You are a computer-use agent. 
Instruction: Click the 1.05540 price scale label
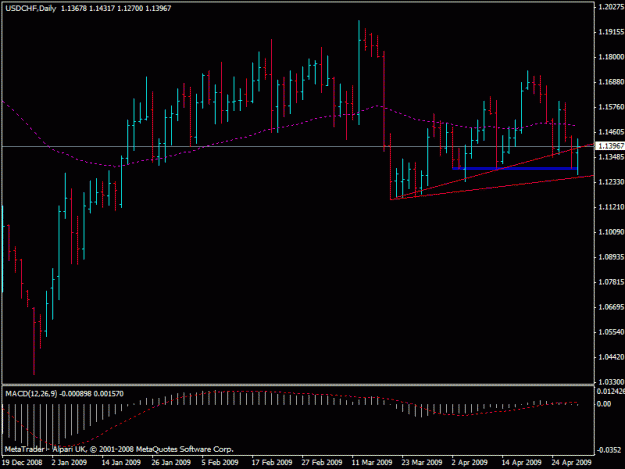(611, 332)
